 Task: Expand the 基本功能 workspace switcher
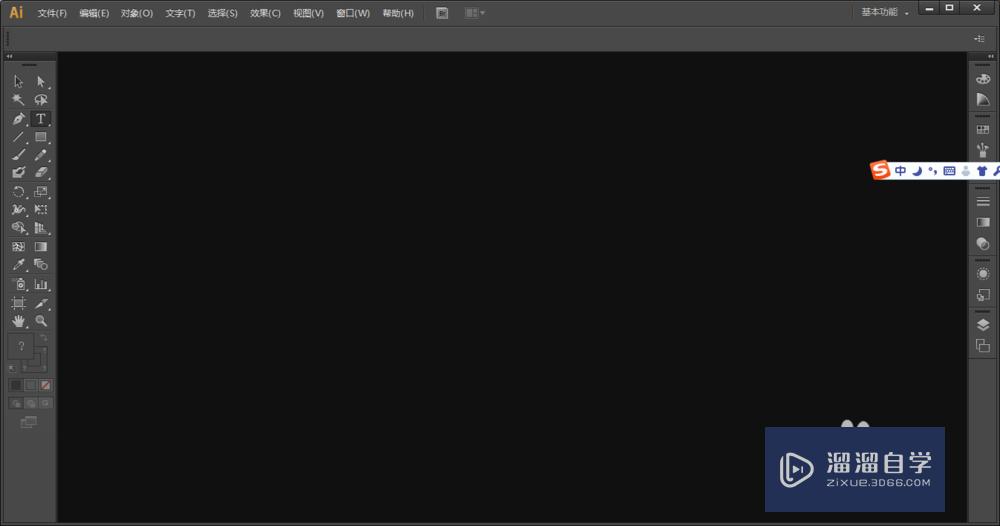[x=885, y=12]
